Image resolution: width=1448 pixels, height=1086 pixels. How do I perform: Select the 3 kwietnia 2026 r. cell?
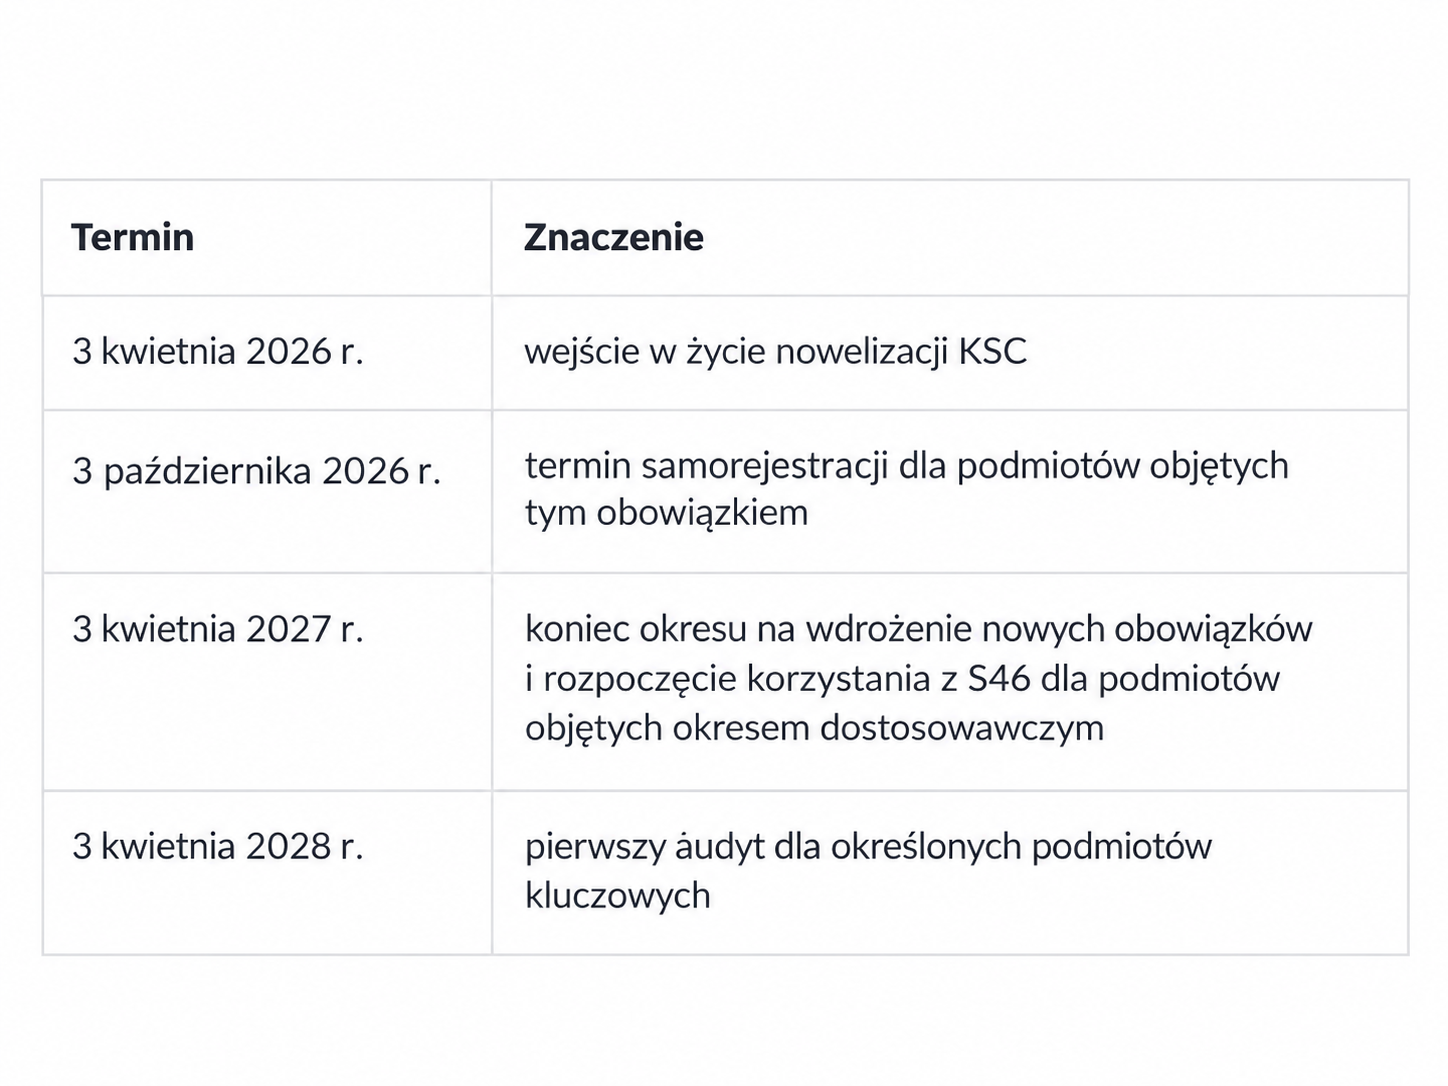(267, 353)
